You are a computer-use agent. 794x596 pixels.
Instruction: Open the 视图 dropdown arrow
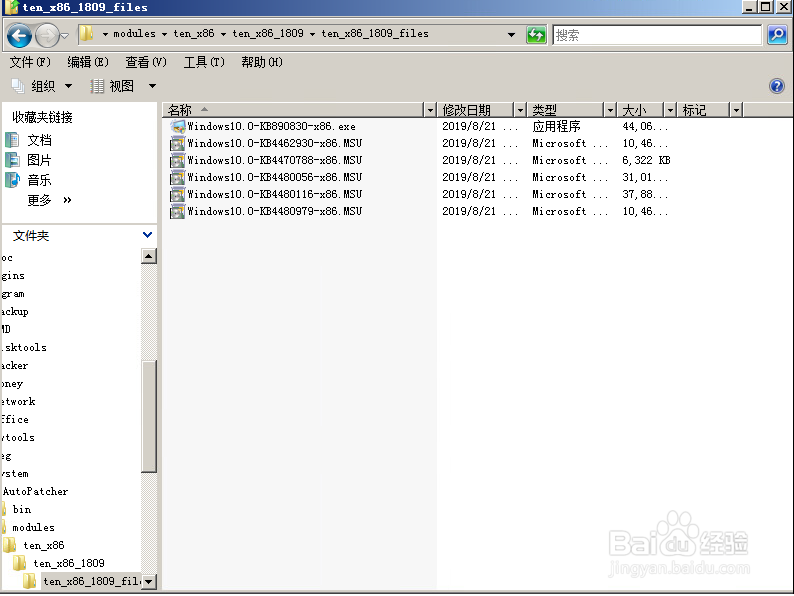152,86
